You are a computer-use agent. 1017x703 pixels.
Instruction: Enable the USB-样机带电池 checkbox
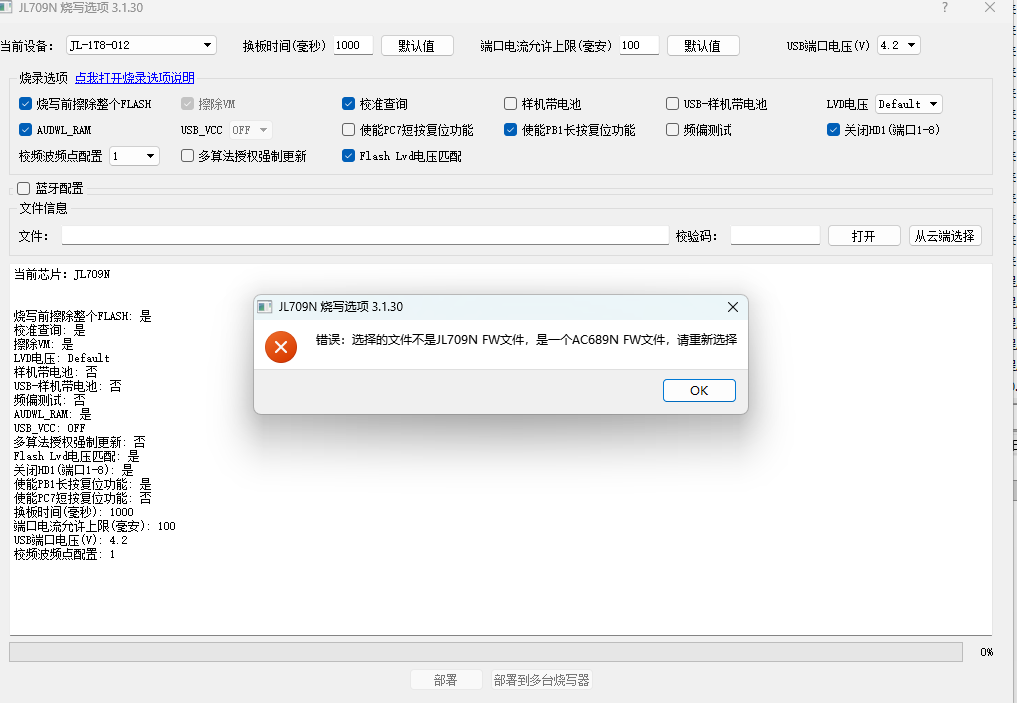673,104
